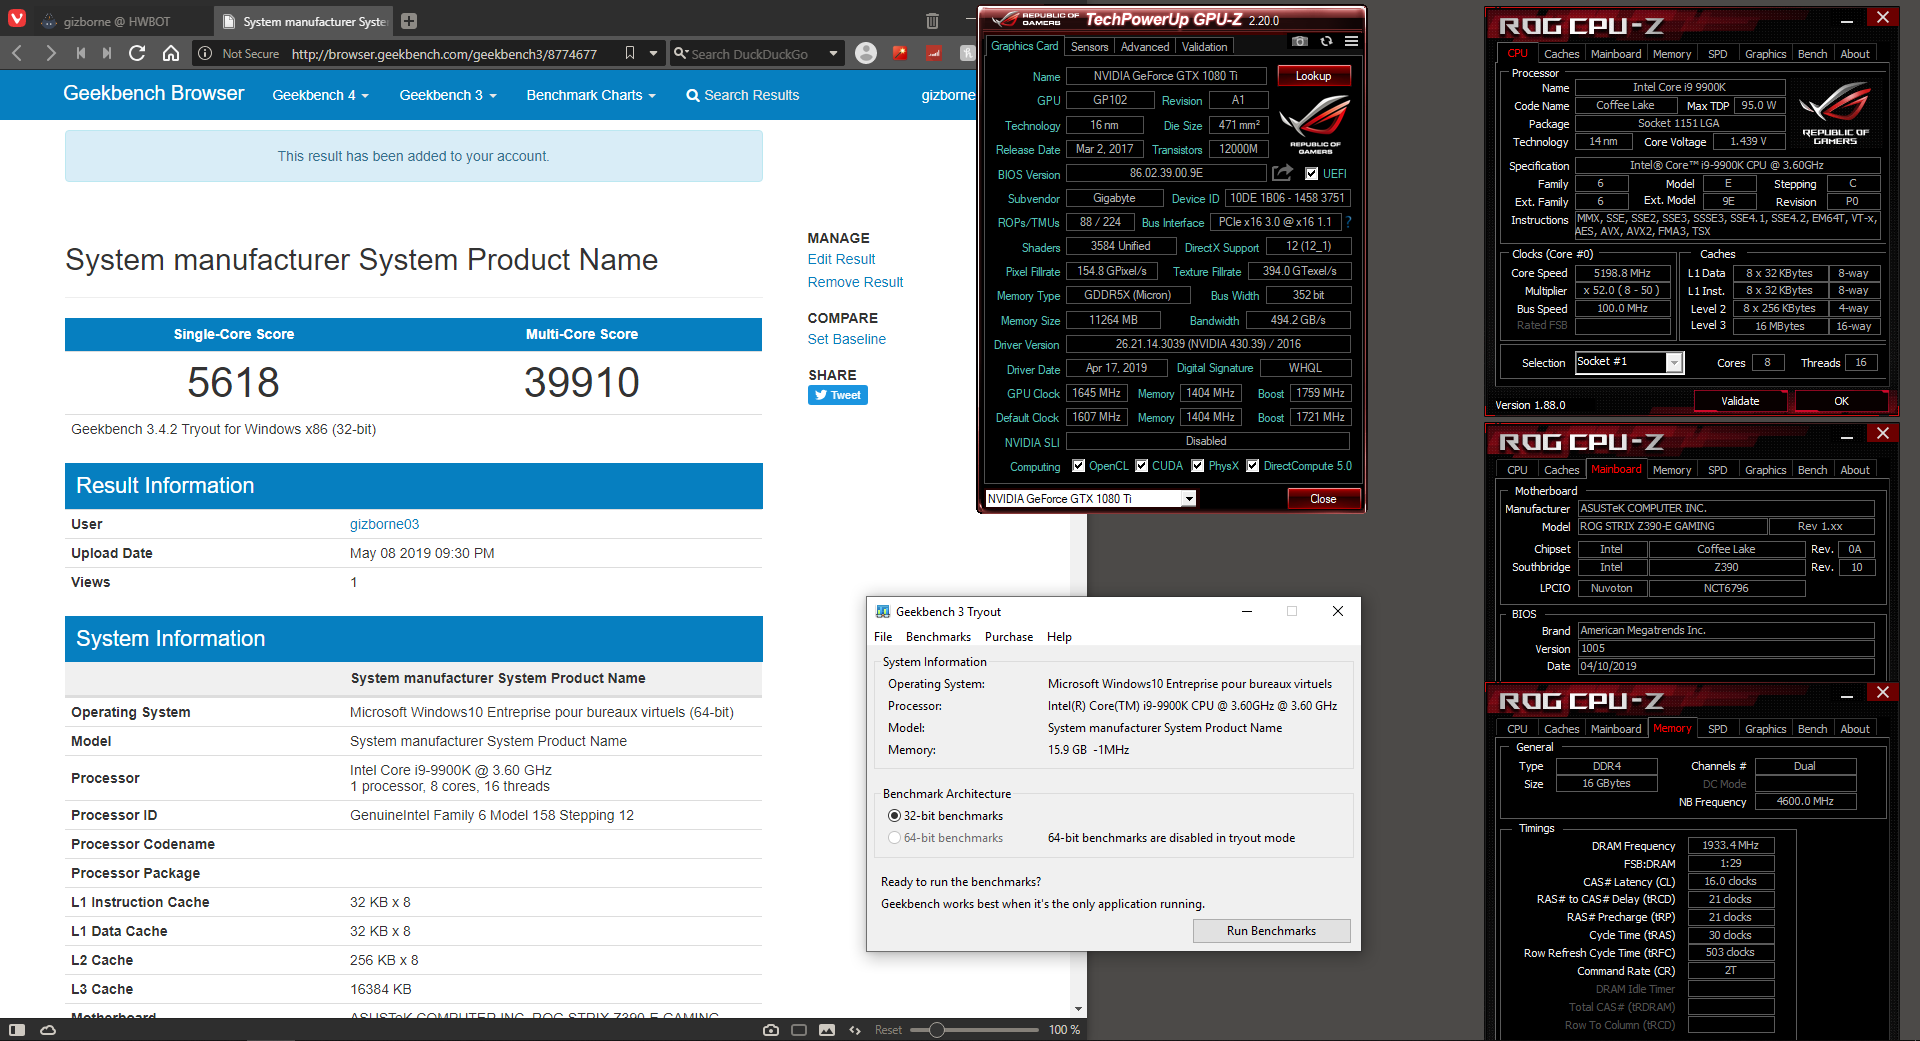Expand the Geekbench 3 dropdown in navbar
This screenshot has height=1041, width=1920.
pos(448,95)
